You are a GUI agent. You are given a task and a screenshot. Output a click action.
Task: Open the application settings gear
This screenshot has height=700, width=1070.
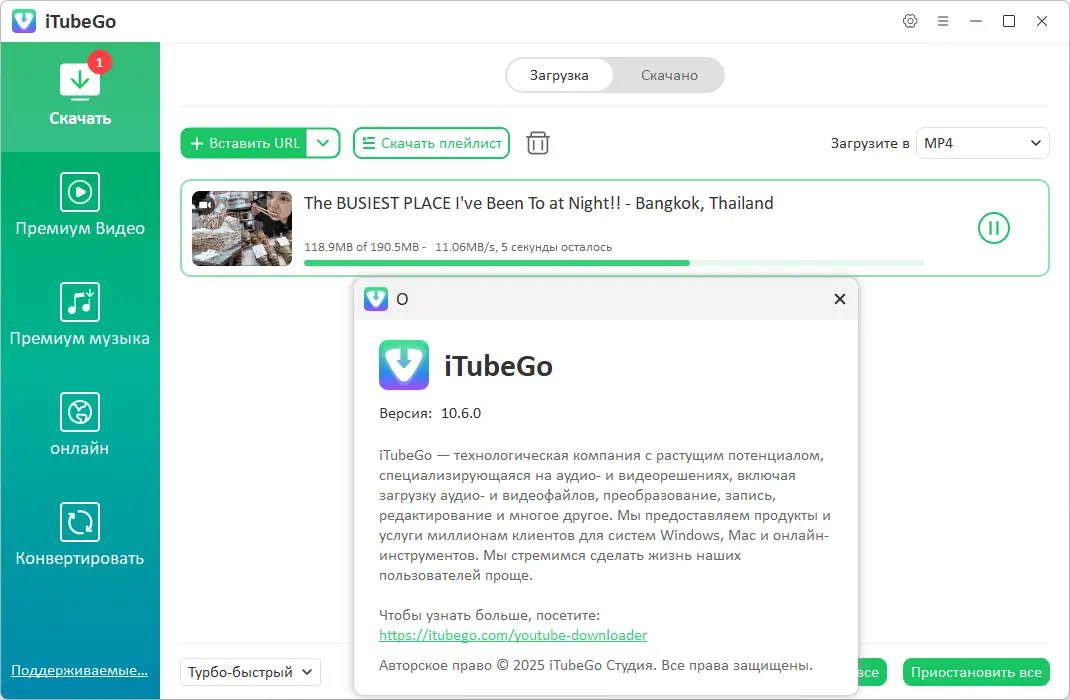[x=910, y=20]
